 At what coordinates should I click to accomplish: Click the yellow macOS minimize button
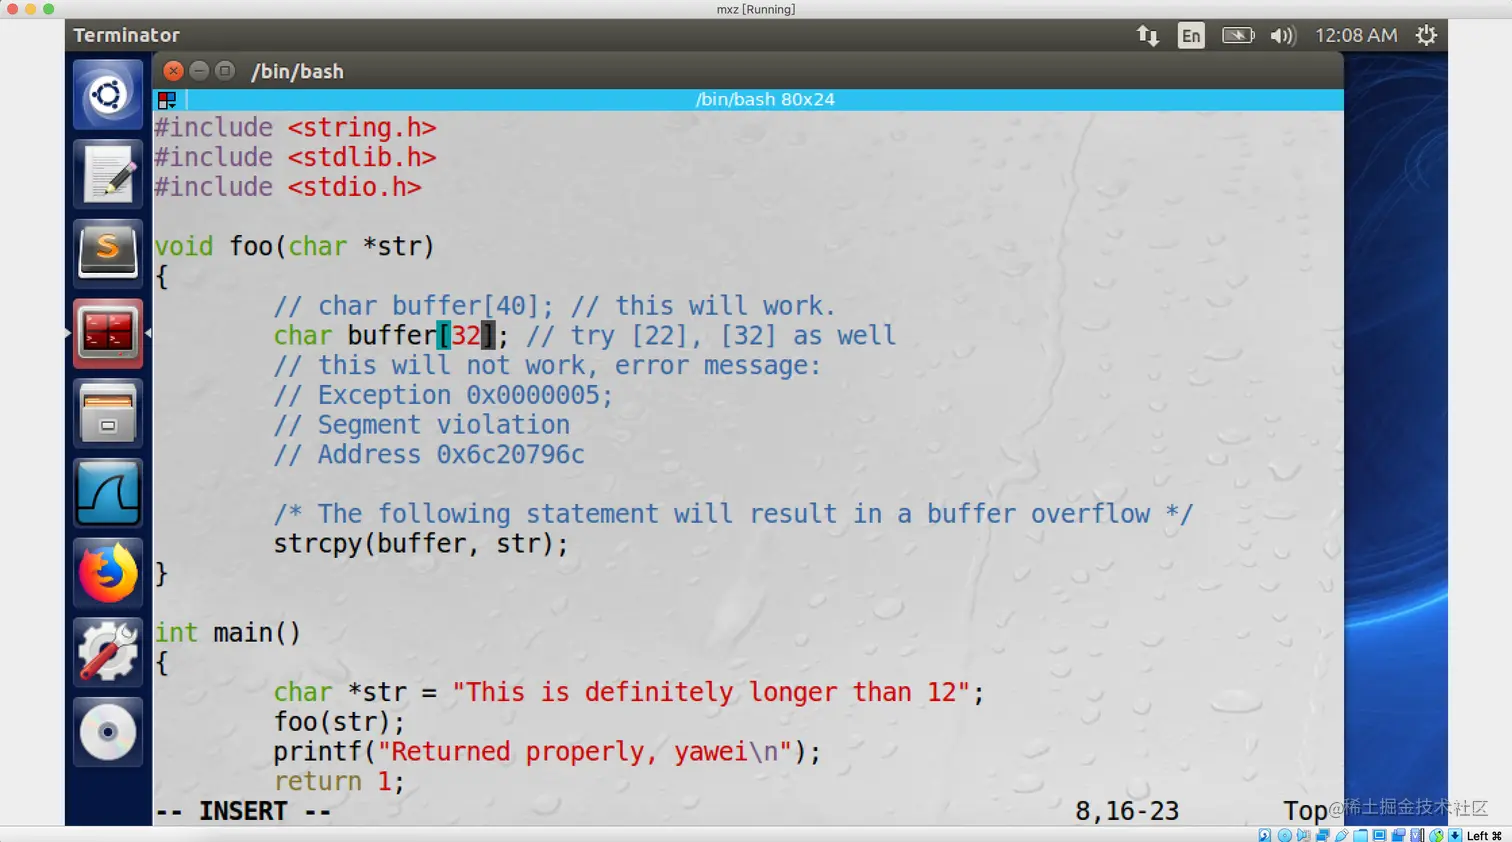[x=30, y=9]
